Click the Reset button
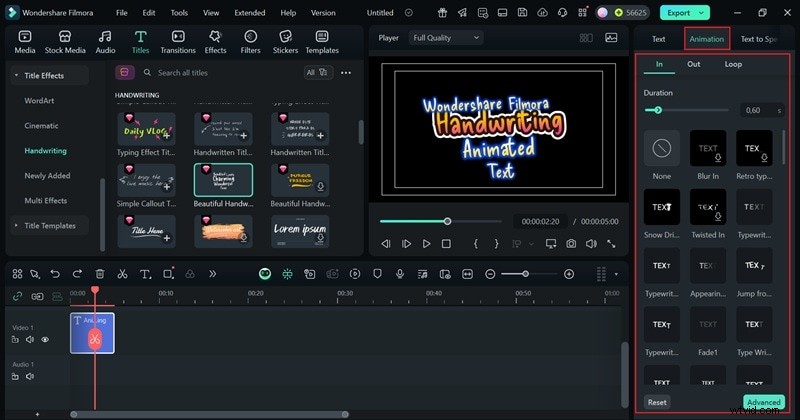Viewport: 800px width, 420px height. click(657, 402)
